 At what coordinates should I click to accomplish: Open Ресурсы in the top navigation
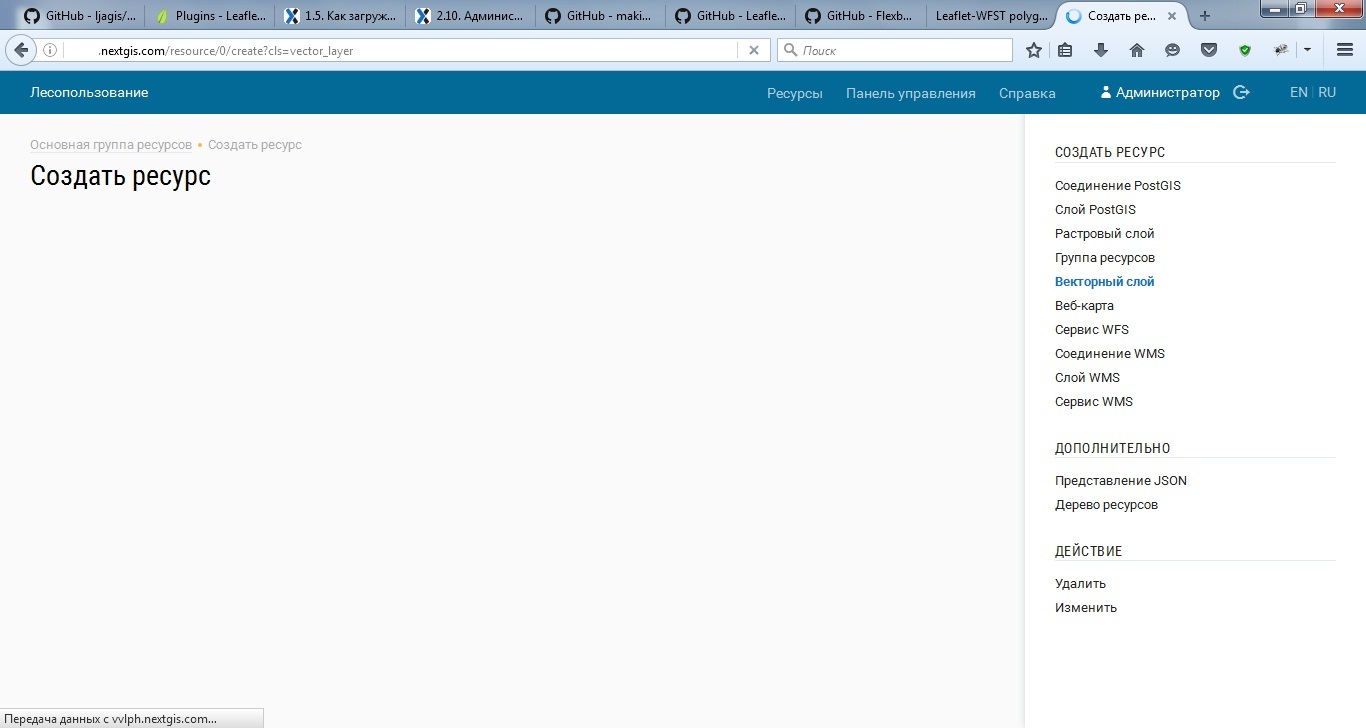(795, 93)
